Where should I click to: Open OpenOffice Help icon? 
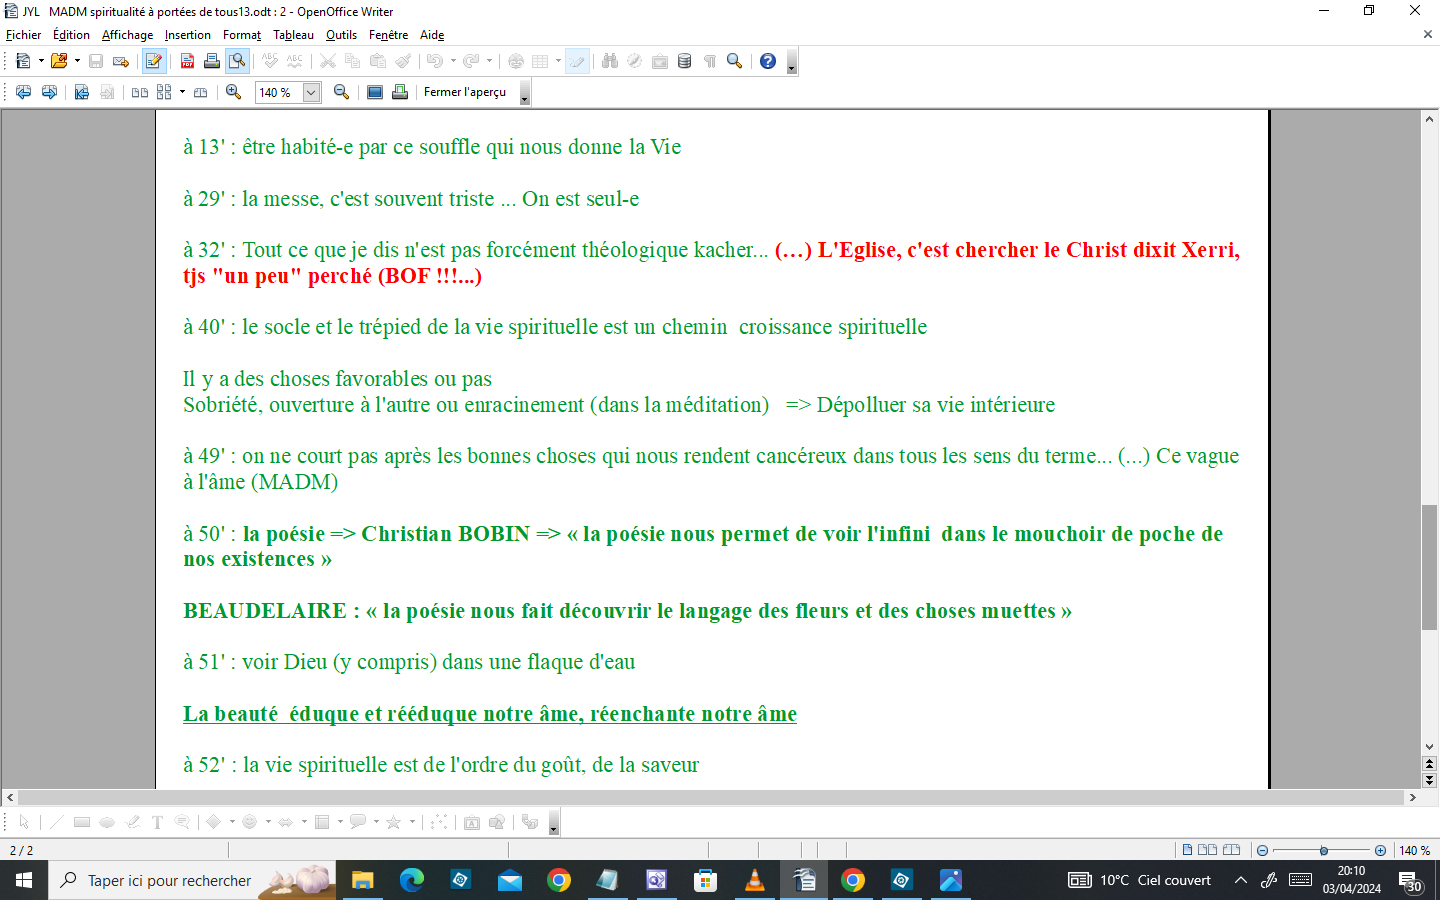768,61
